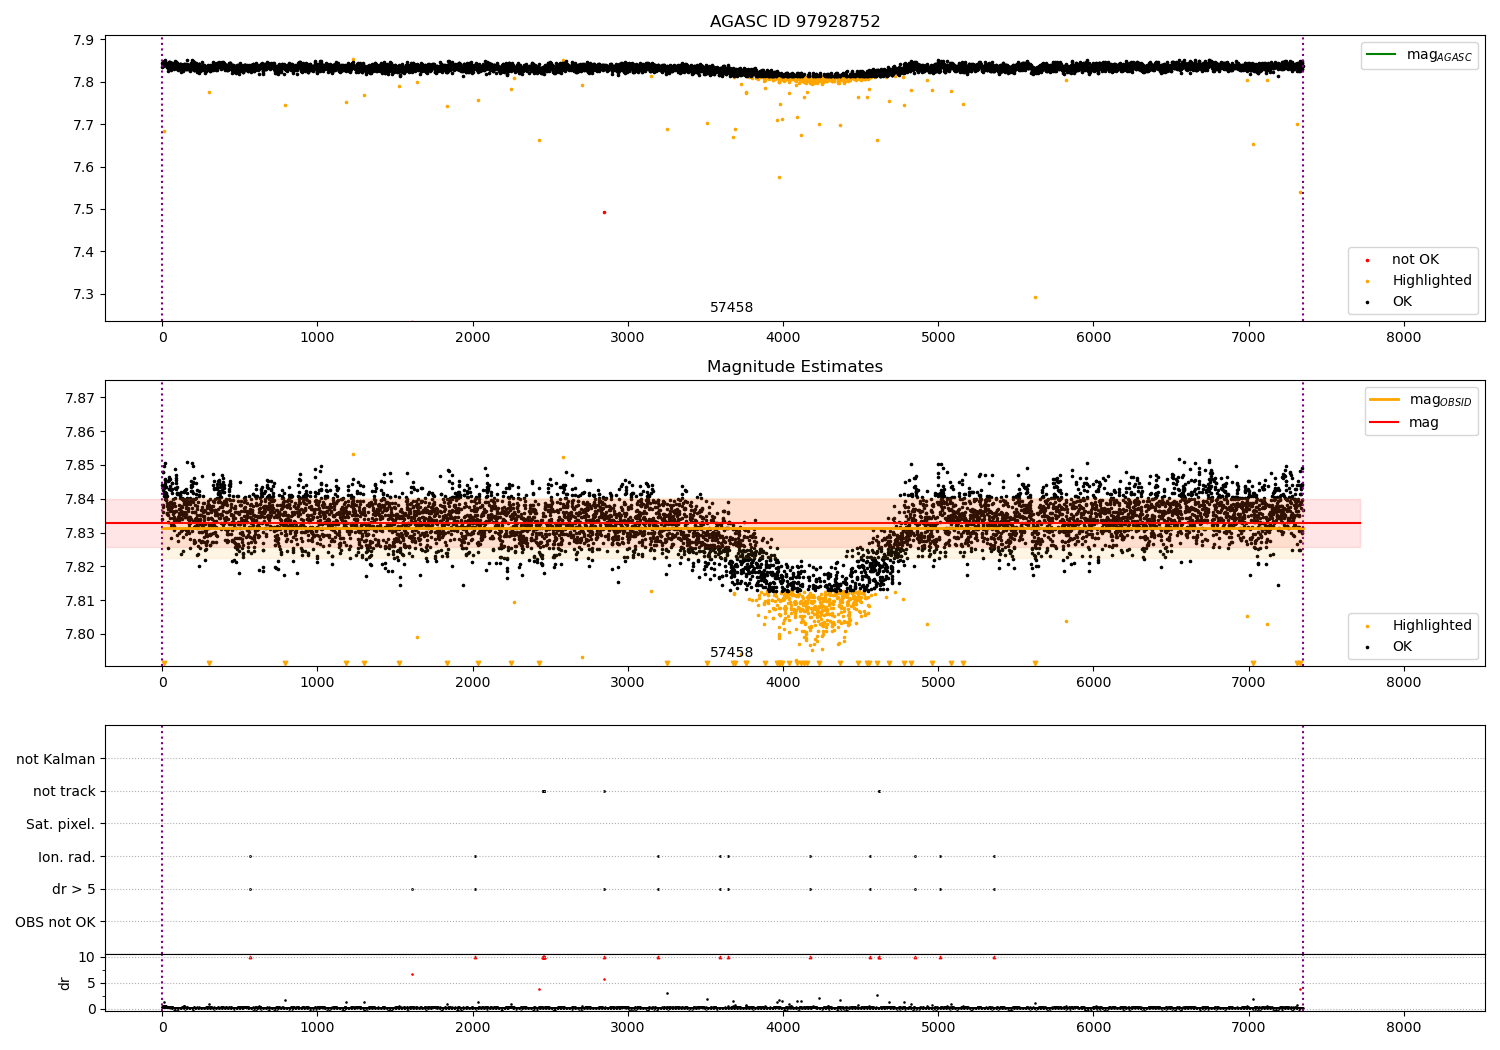1500x1050 pixels.
Task: Click the 57458 label in the top plot
Action: click(x=732, y=307)
